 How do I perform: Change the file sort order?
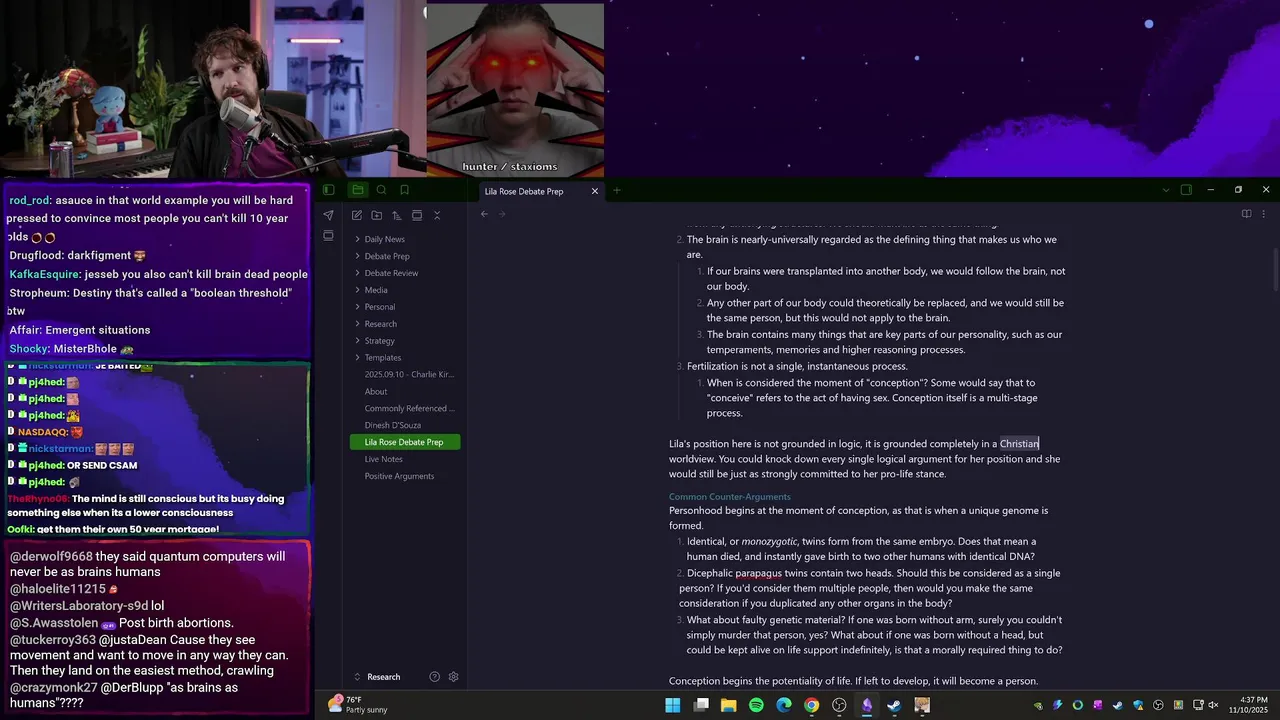pos(396,215)
